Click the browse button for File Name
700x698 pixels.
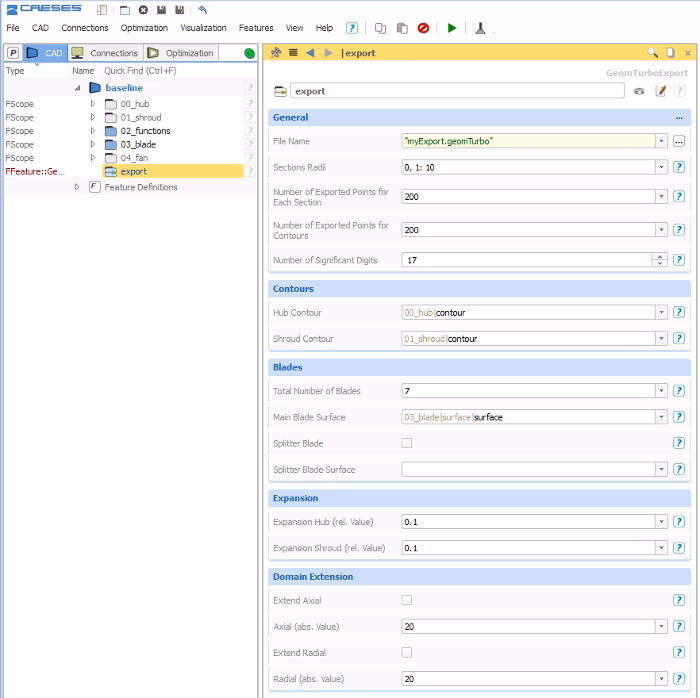[x=679, y=141]
